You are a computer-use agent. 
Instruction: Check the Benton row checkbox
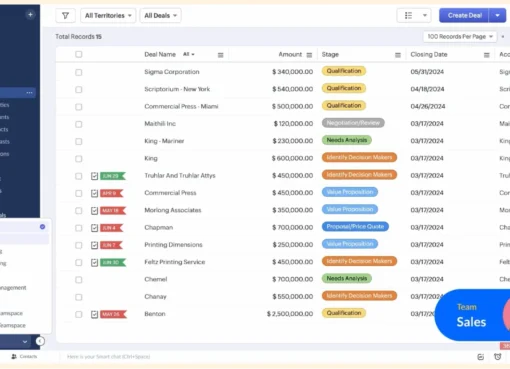(79, 314)
